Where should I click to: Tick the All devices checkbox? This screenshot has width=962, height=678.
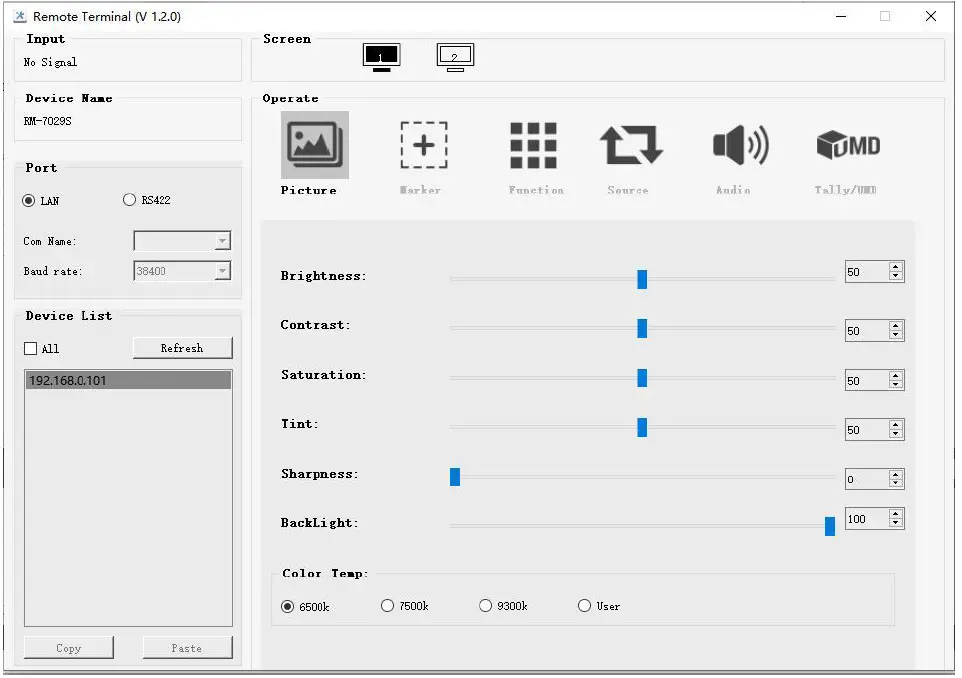coord(30,349)
